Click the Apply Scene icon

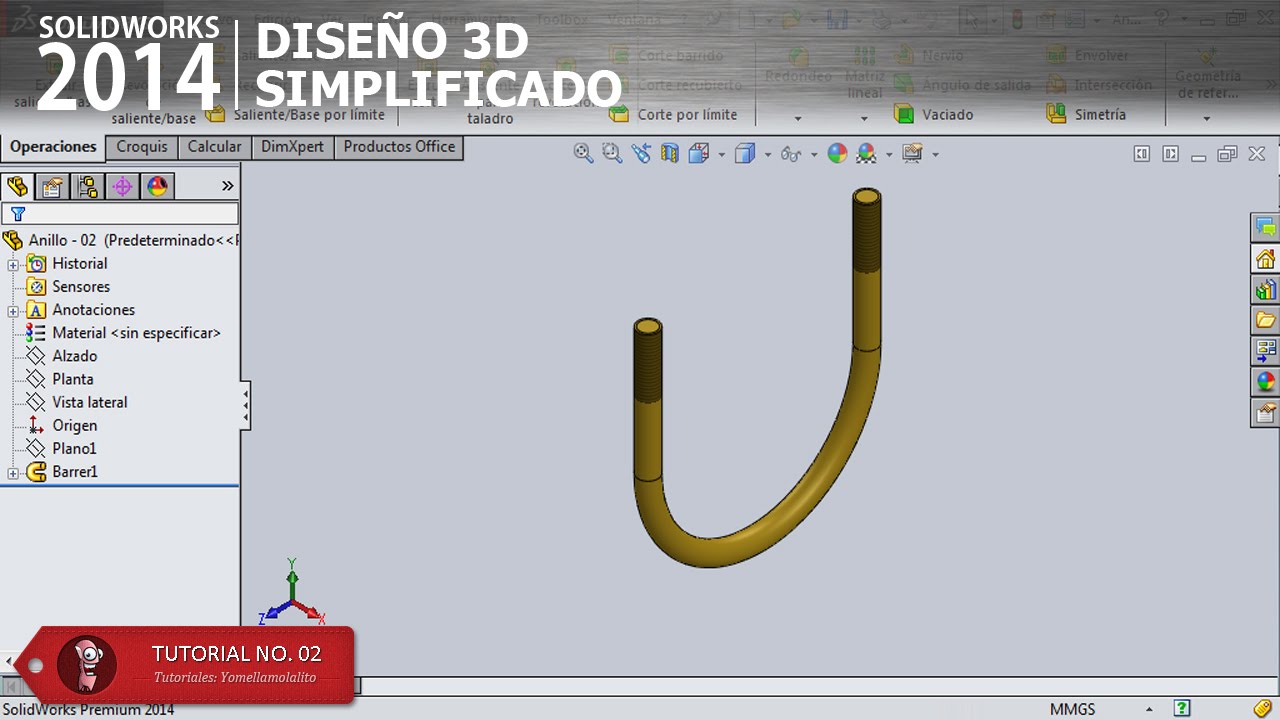pyautogui.click(x=866, y=153)
